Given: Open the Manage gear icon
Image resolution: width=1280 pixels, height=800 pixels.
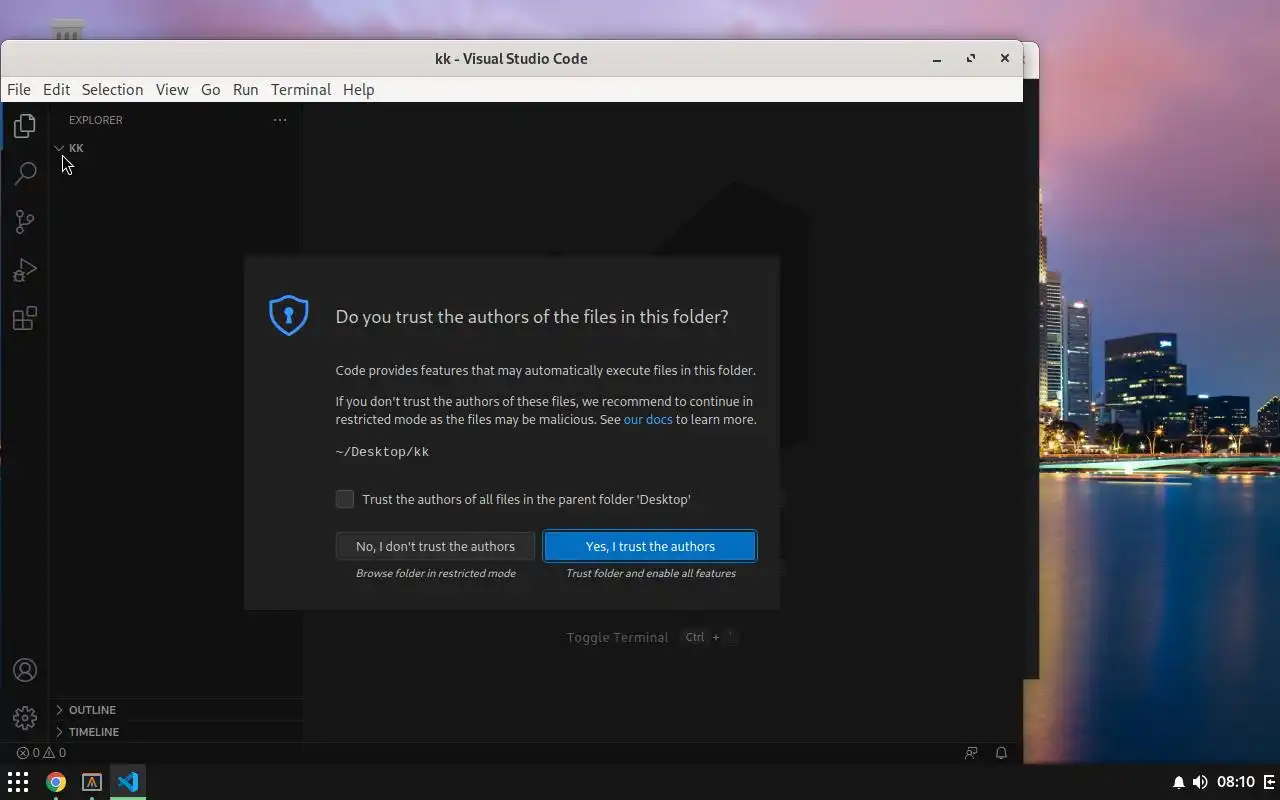Looking at the screenshot, I should click(25, 717).
